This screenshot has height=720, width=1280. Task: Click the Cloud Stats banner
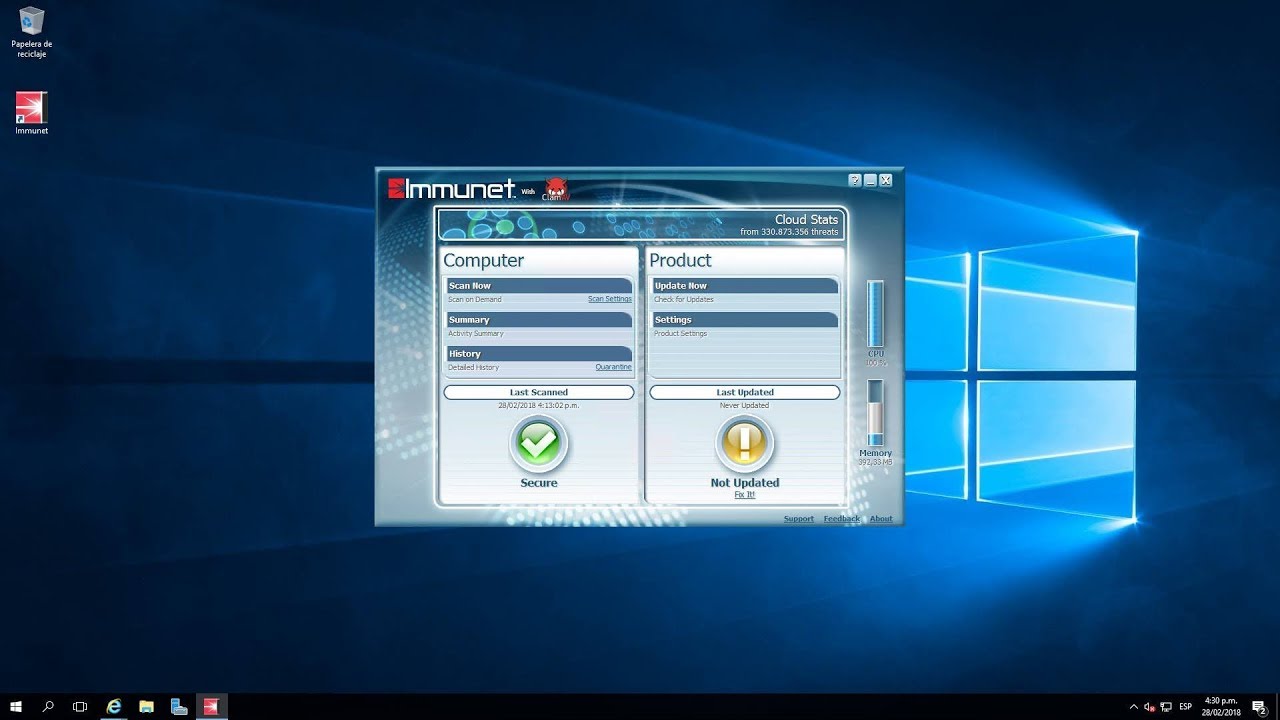point(641,225)
